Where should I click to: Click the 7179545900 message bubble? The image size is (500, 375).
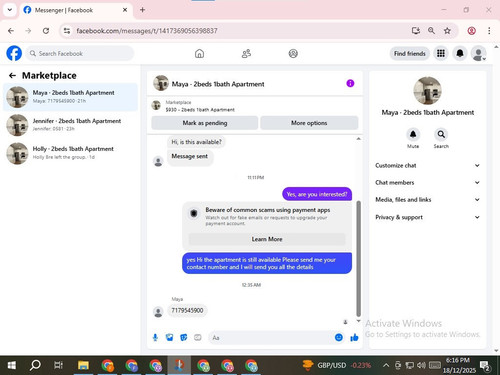pos(187,311)
